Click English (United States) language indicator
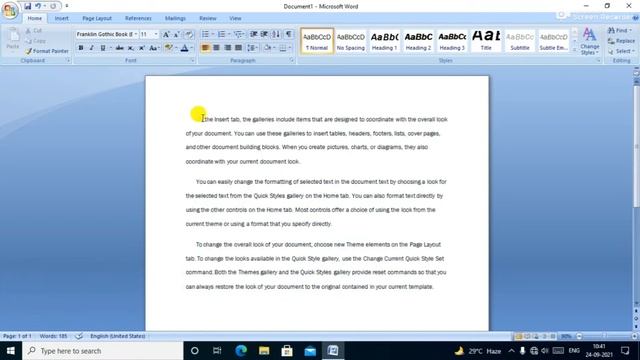Screen dimensions: 640x360 coord(118,336)
